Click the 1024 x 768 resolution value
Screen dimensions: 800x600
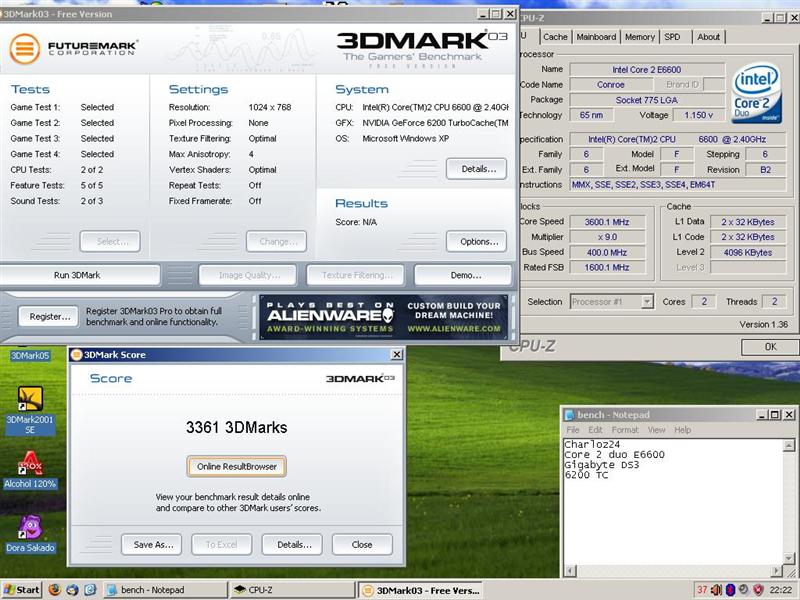click(270, 107)
